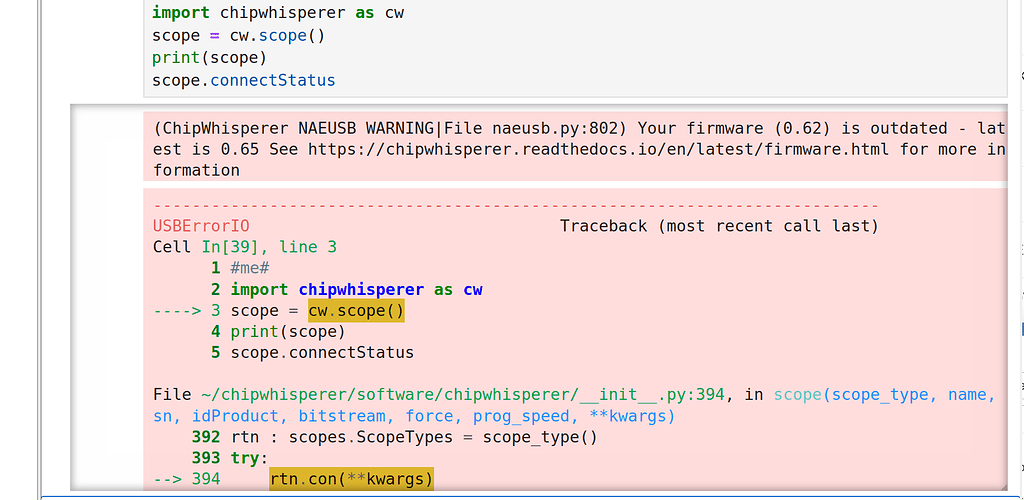Image resolution: width=1024 pixels, height=500 pixels.
Task: Click the try: statement on line 393
Action: point(249,458)
